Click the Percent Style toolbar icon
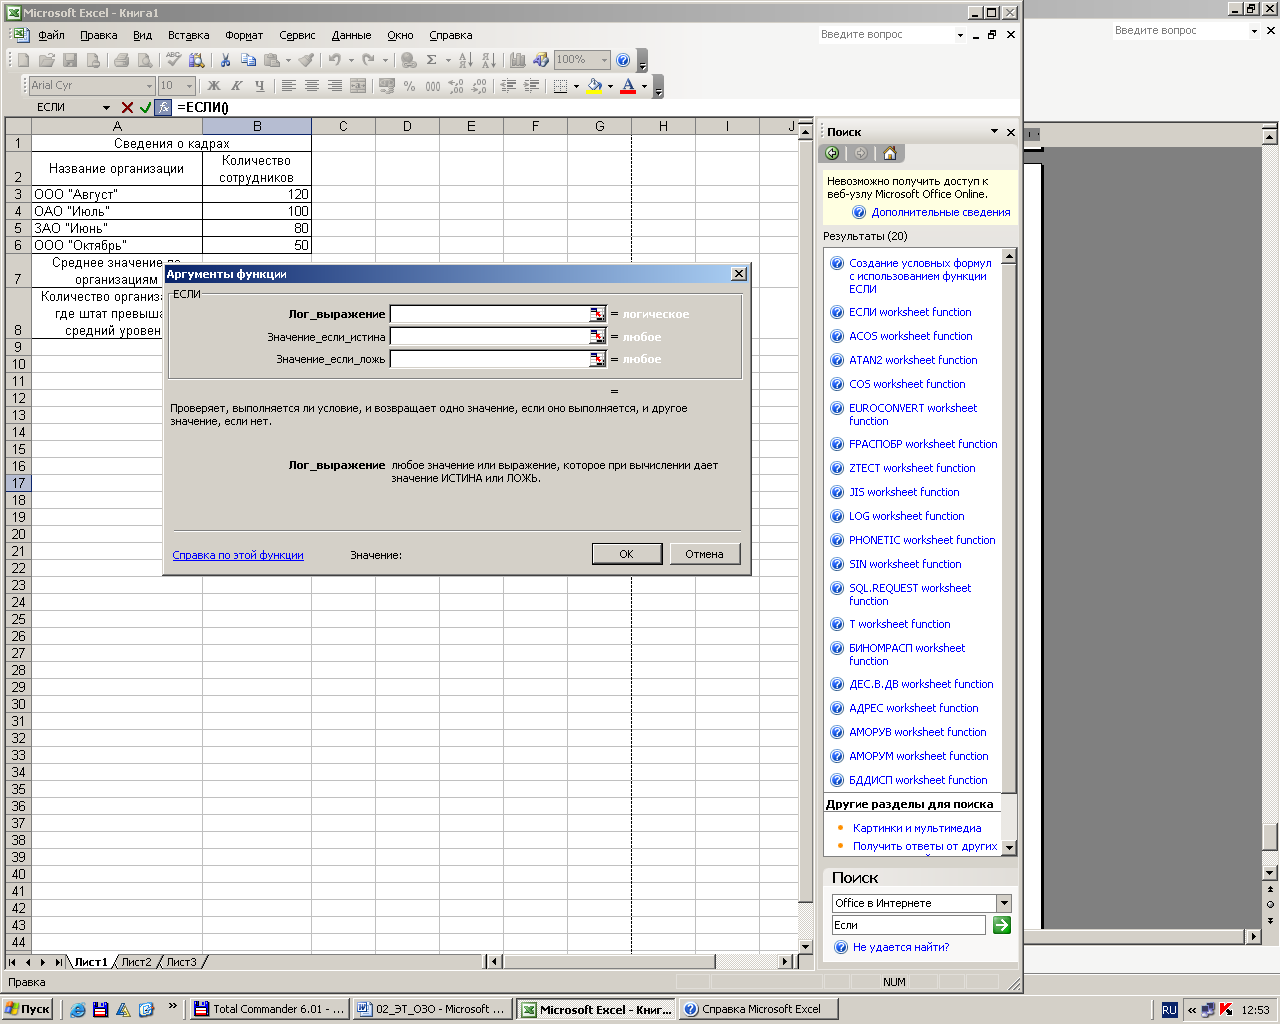This screenshot has width=1280, height=1024. (410, 86)
